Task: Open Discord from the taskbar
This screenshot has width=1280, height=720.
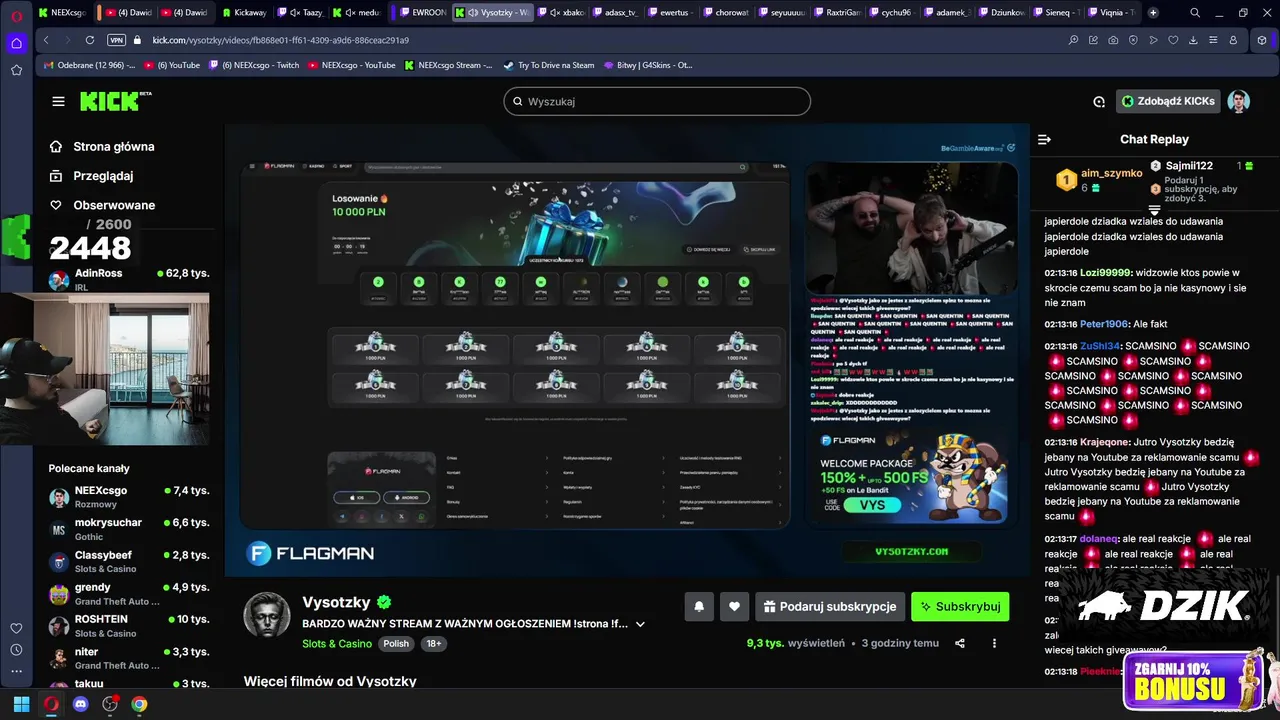Action: 81,704
